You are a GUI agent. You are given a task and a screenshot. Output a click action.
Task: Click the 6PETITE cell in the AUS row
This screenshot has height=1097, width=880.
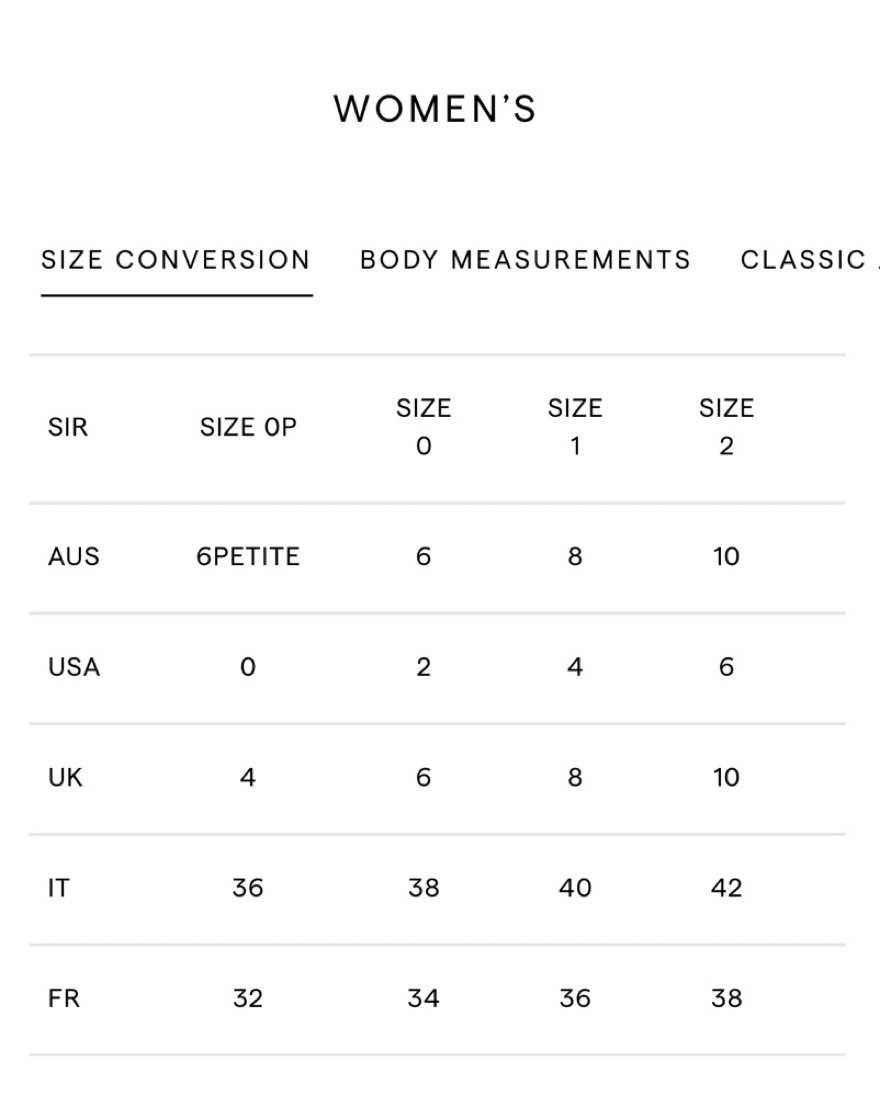point(248,557)
